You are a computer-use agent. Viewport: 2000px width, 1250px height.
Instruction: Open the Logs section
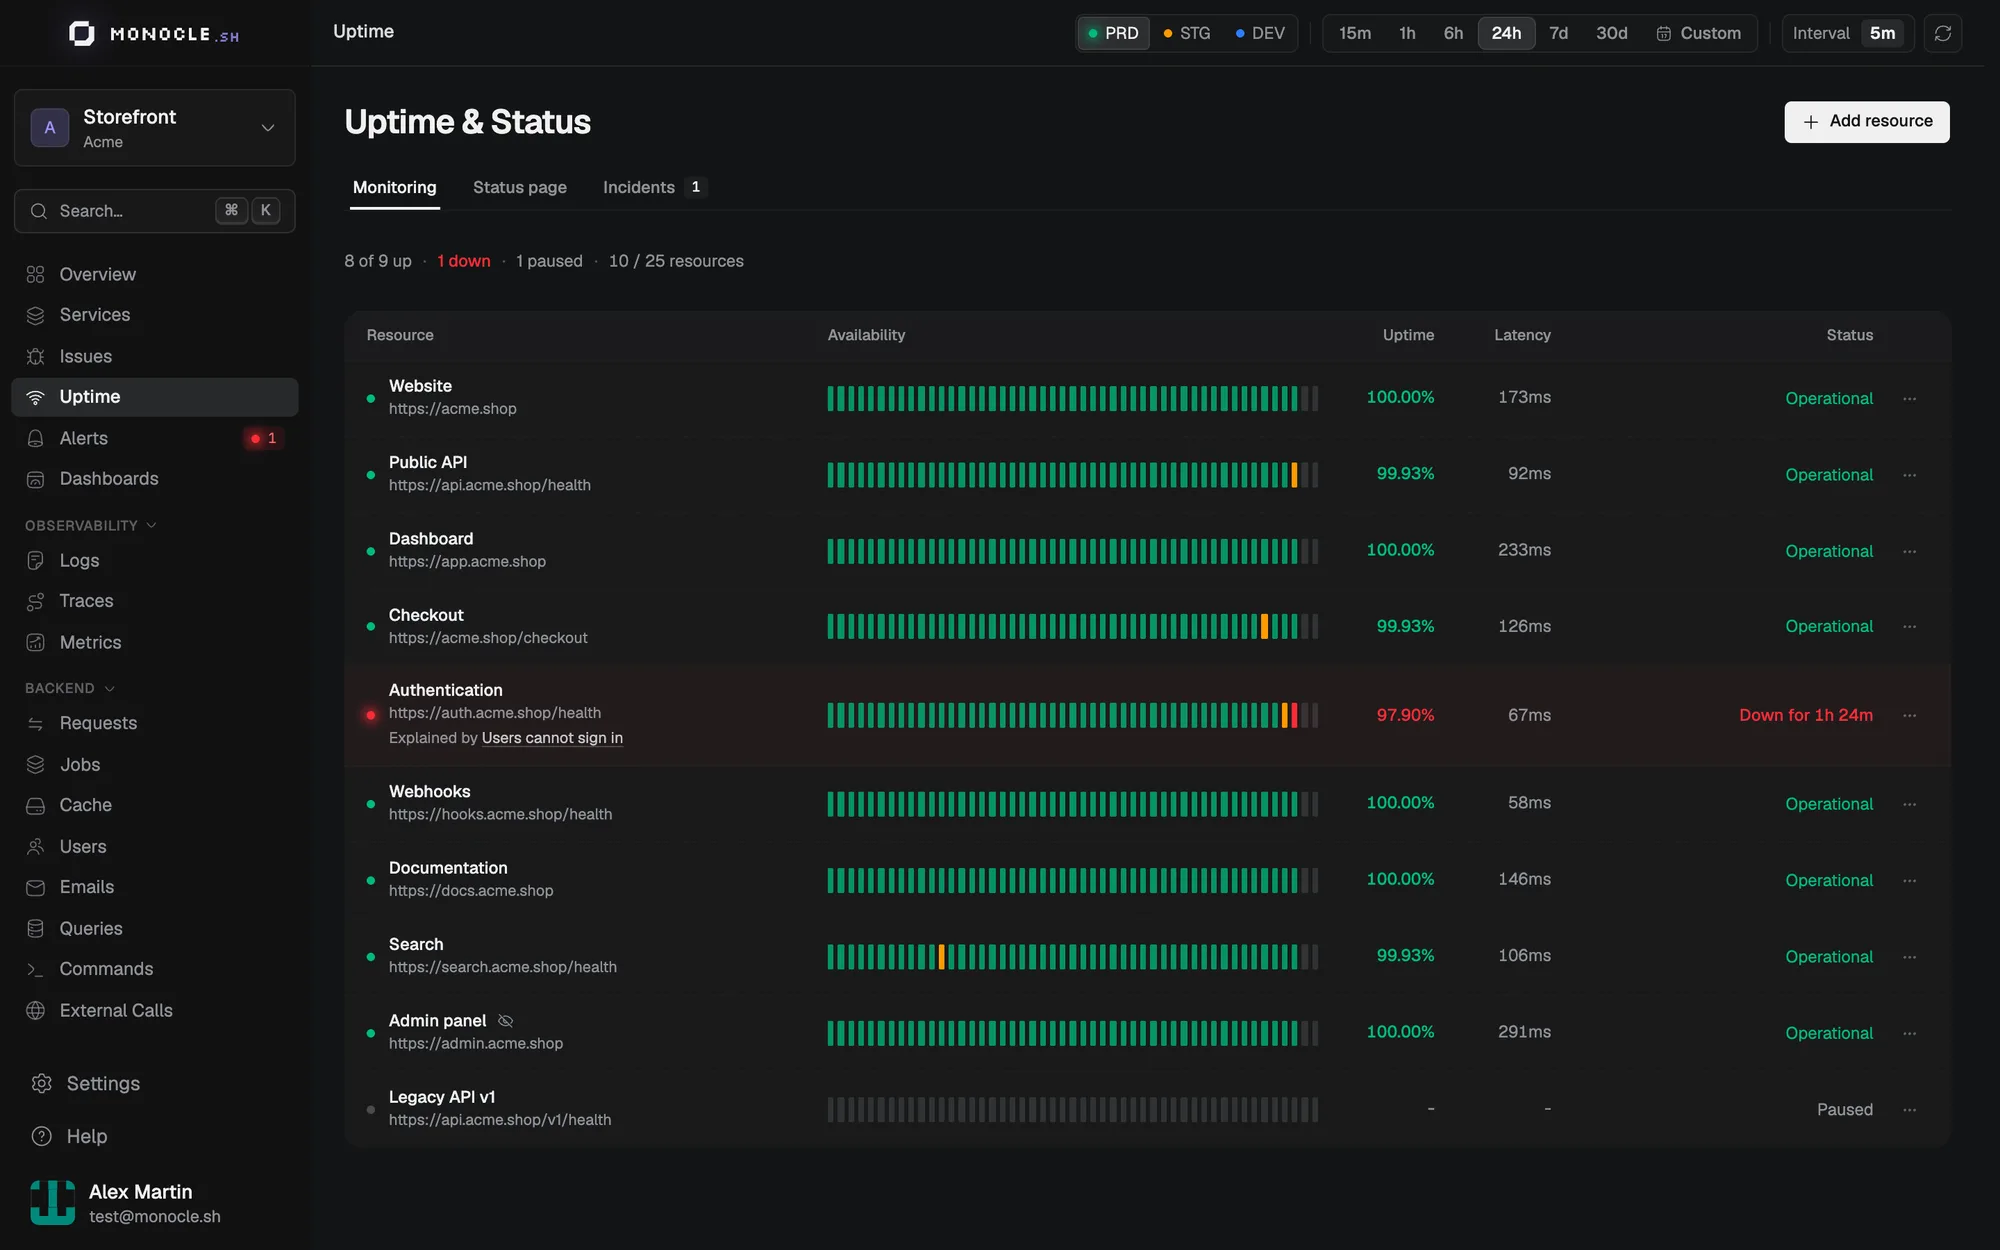pyautogui.click(x=155, y=560)
